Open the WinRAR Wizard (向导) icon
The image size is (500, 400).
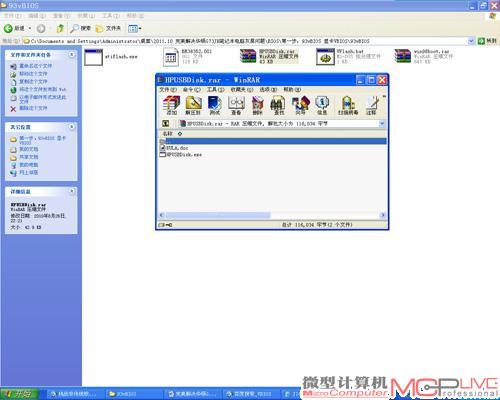[300, 105]
